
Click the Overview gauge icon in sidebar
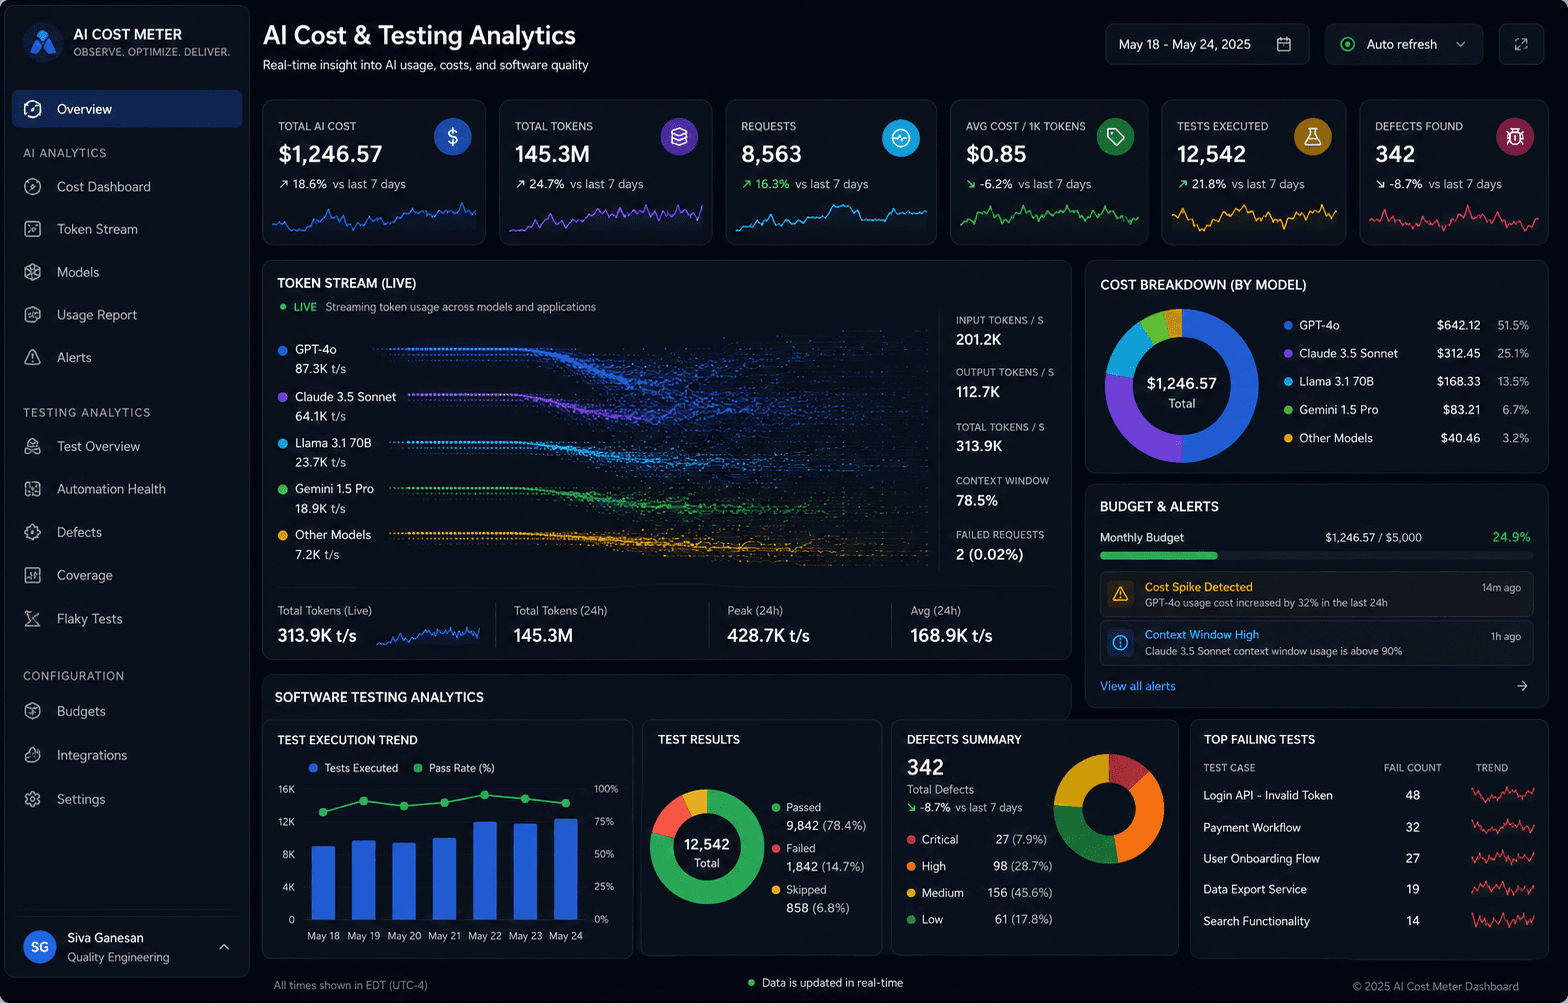33,109
